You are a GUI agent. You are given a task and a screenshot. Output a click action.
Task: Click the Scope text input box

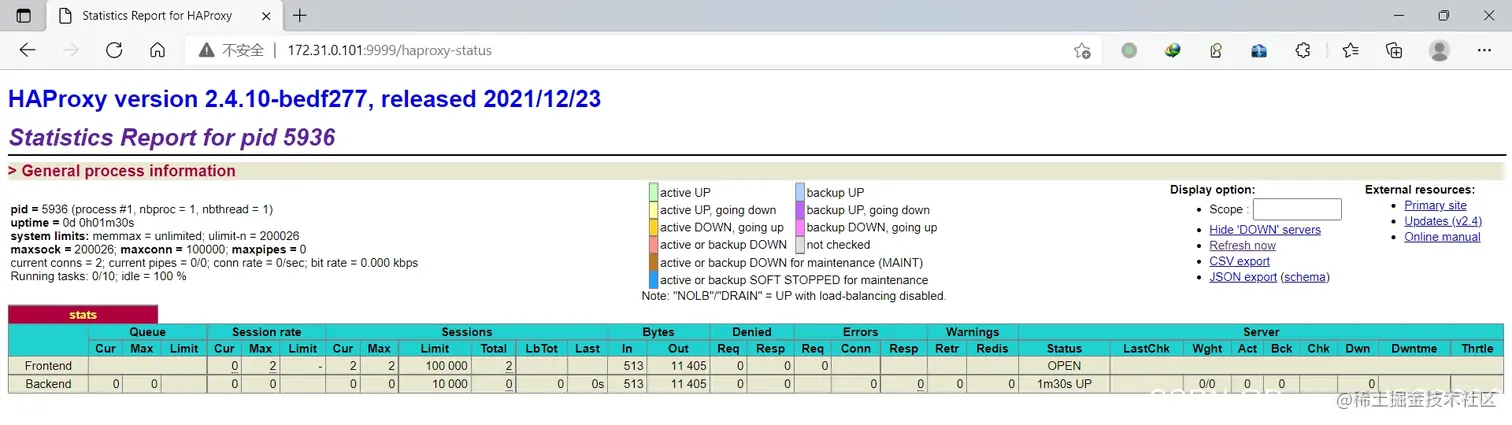tap(1296, 209)
